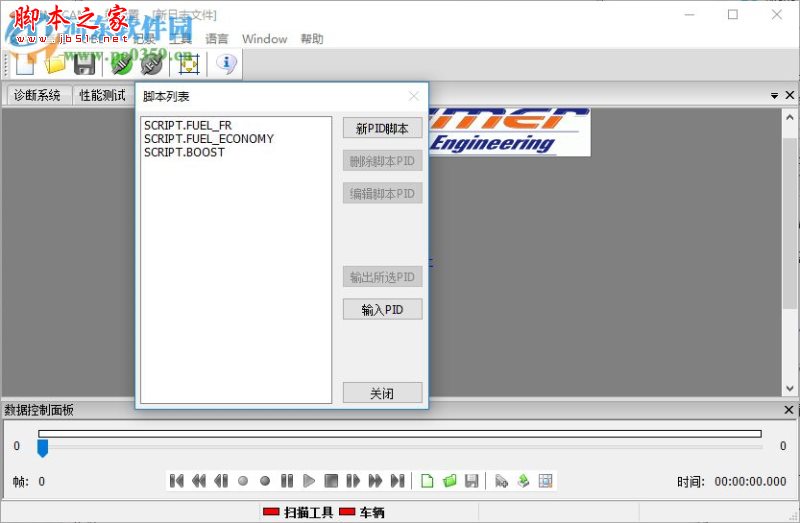This screenshot has width=800, height=523.
Task: Click the 删除脚本PID button
Action: coord(382,161)
